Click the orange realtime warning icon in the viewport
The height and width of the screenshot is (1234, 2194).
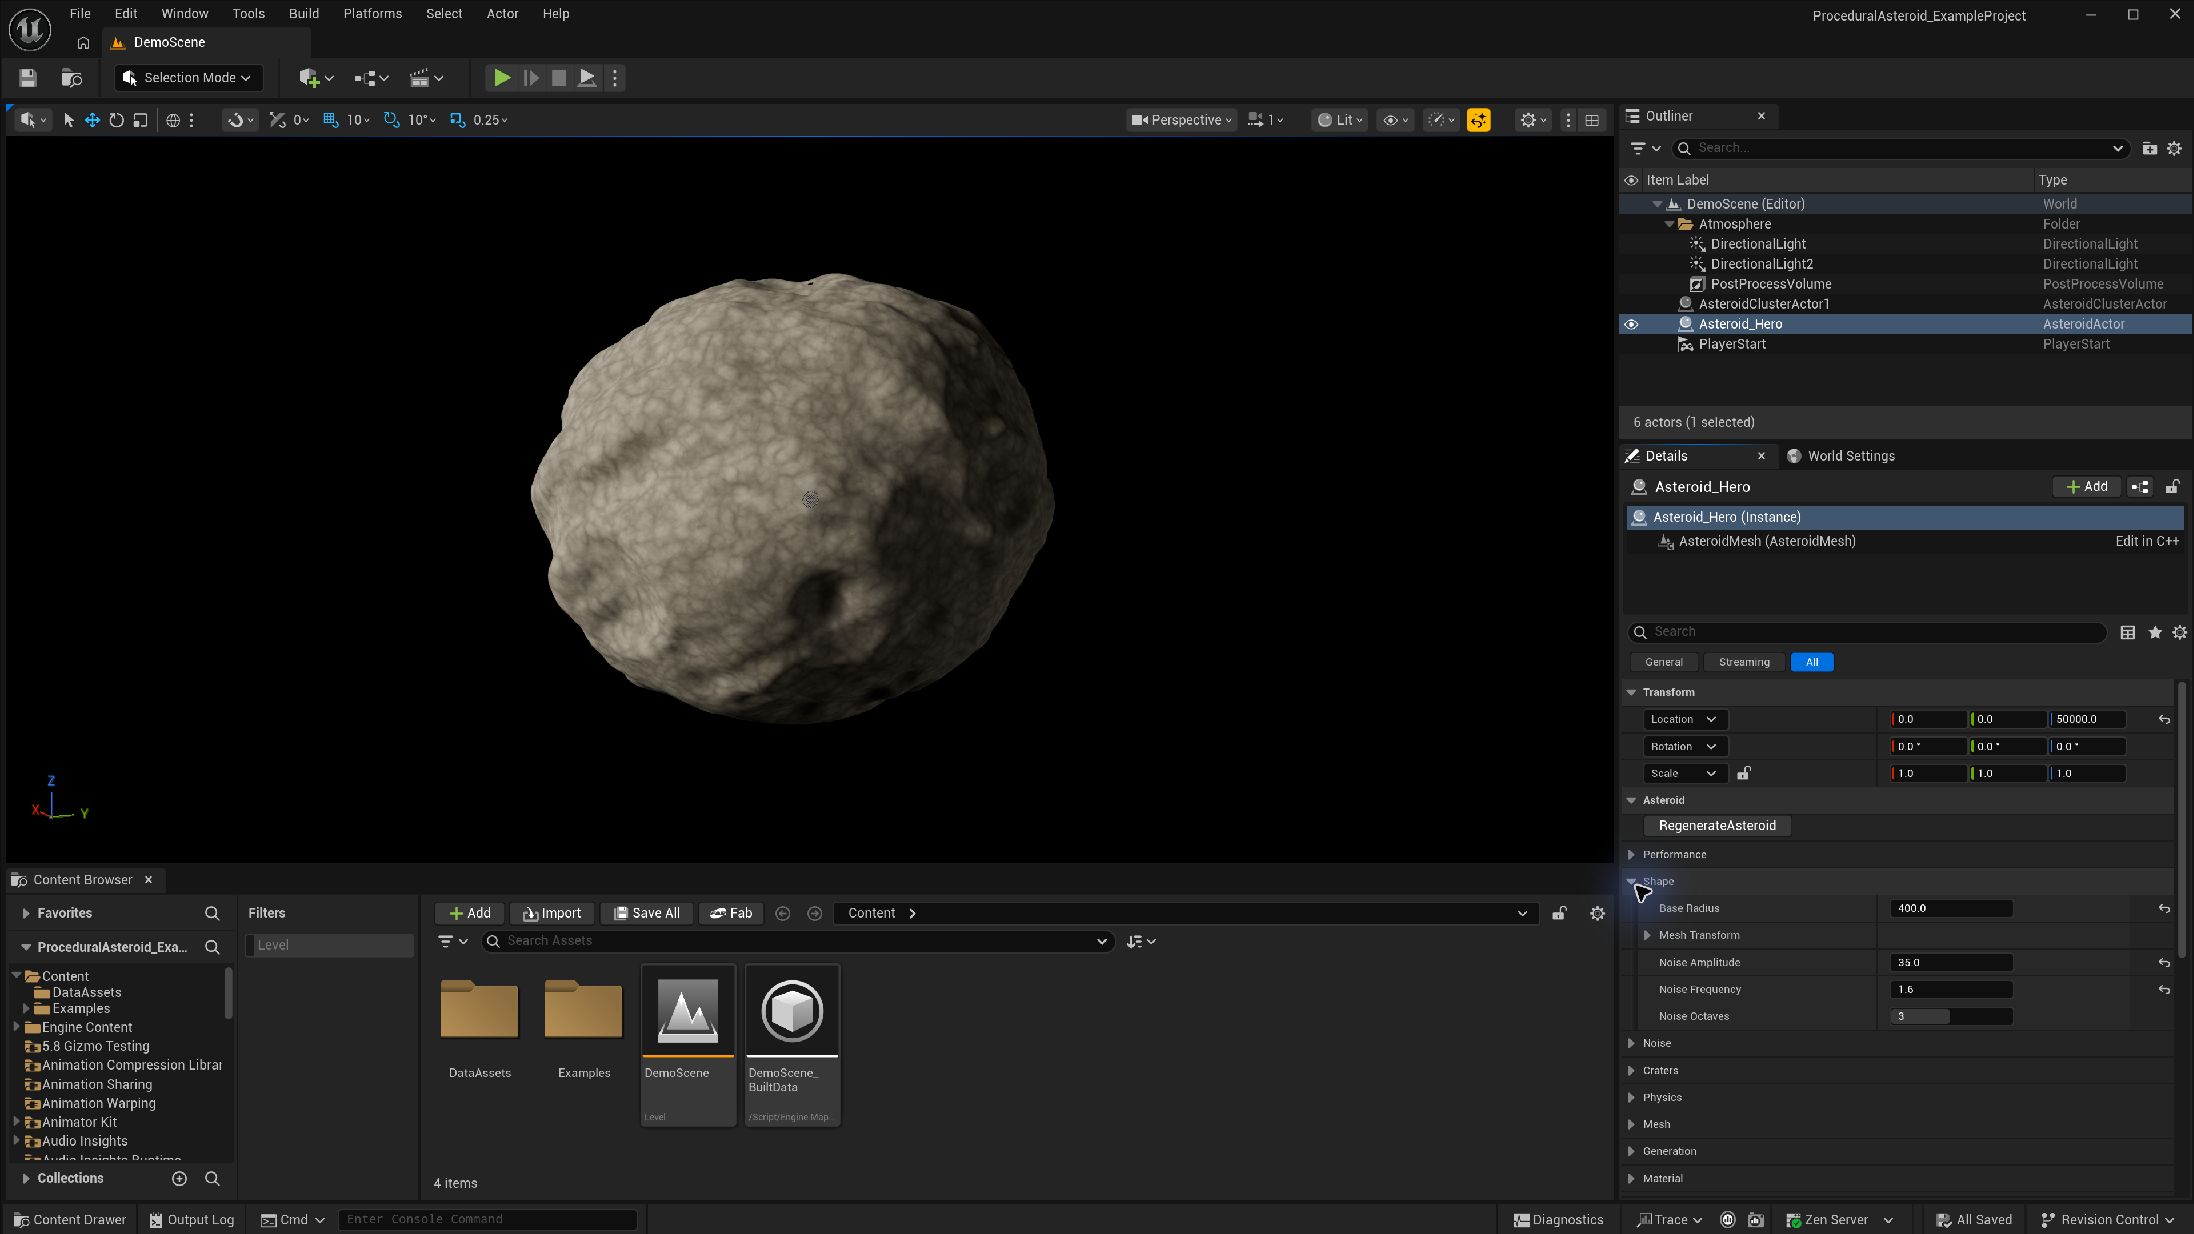pyautogui.click(x=1478, y=120)
